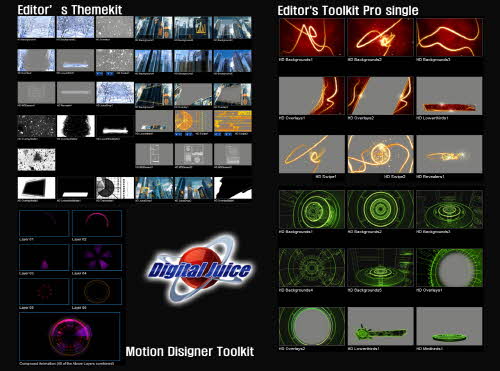Choose the HD Overlays1 red streak thumbnail
The width and height of the screenshot is (500, 371).
[312, 96]
